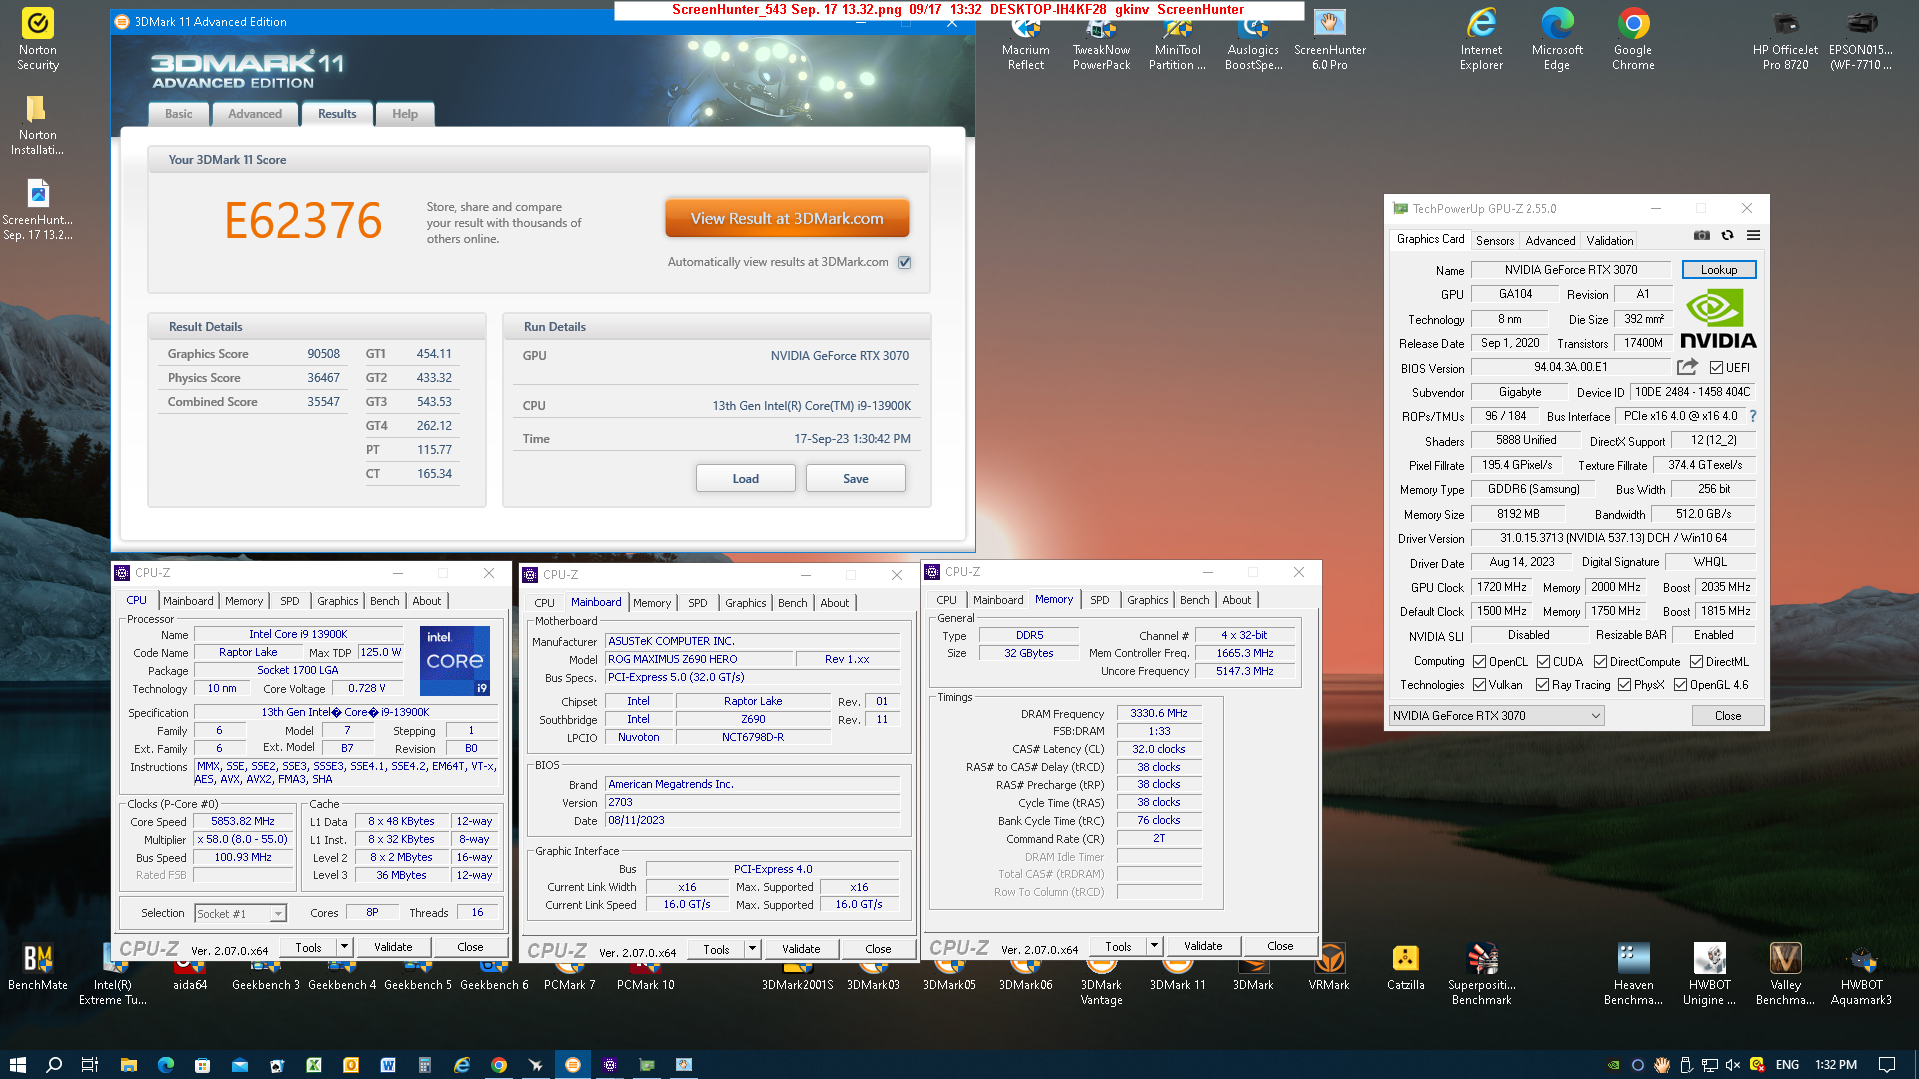Viewport: 1919px width, 1079px height.
Task: Take a GPU-Z screenshot with camera icon
Action: coord(1701,236)
